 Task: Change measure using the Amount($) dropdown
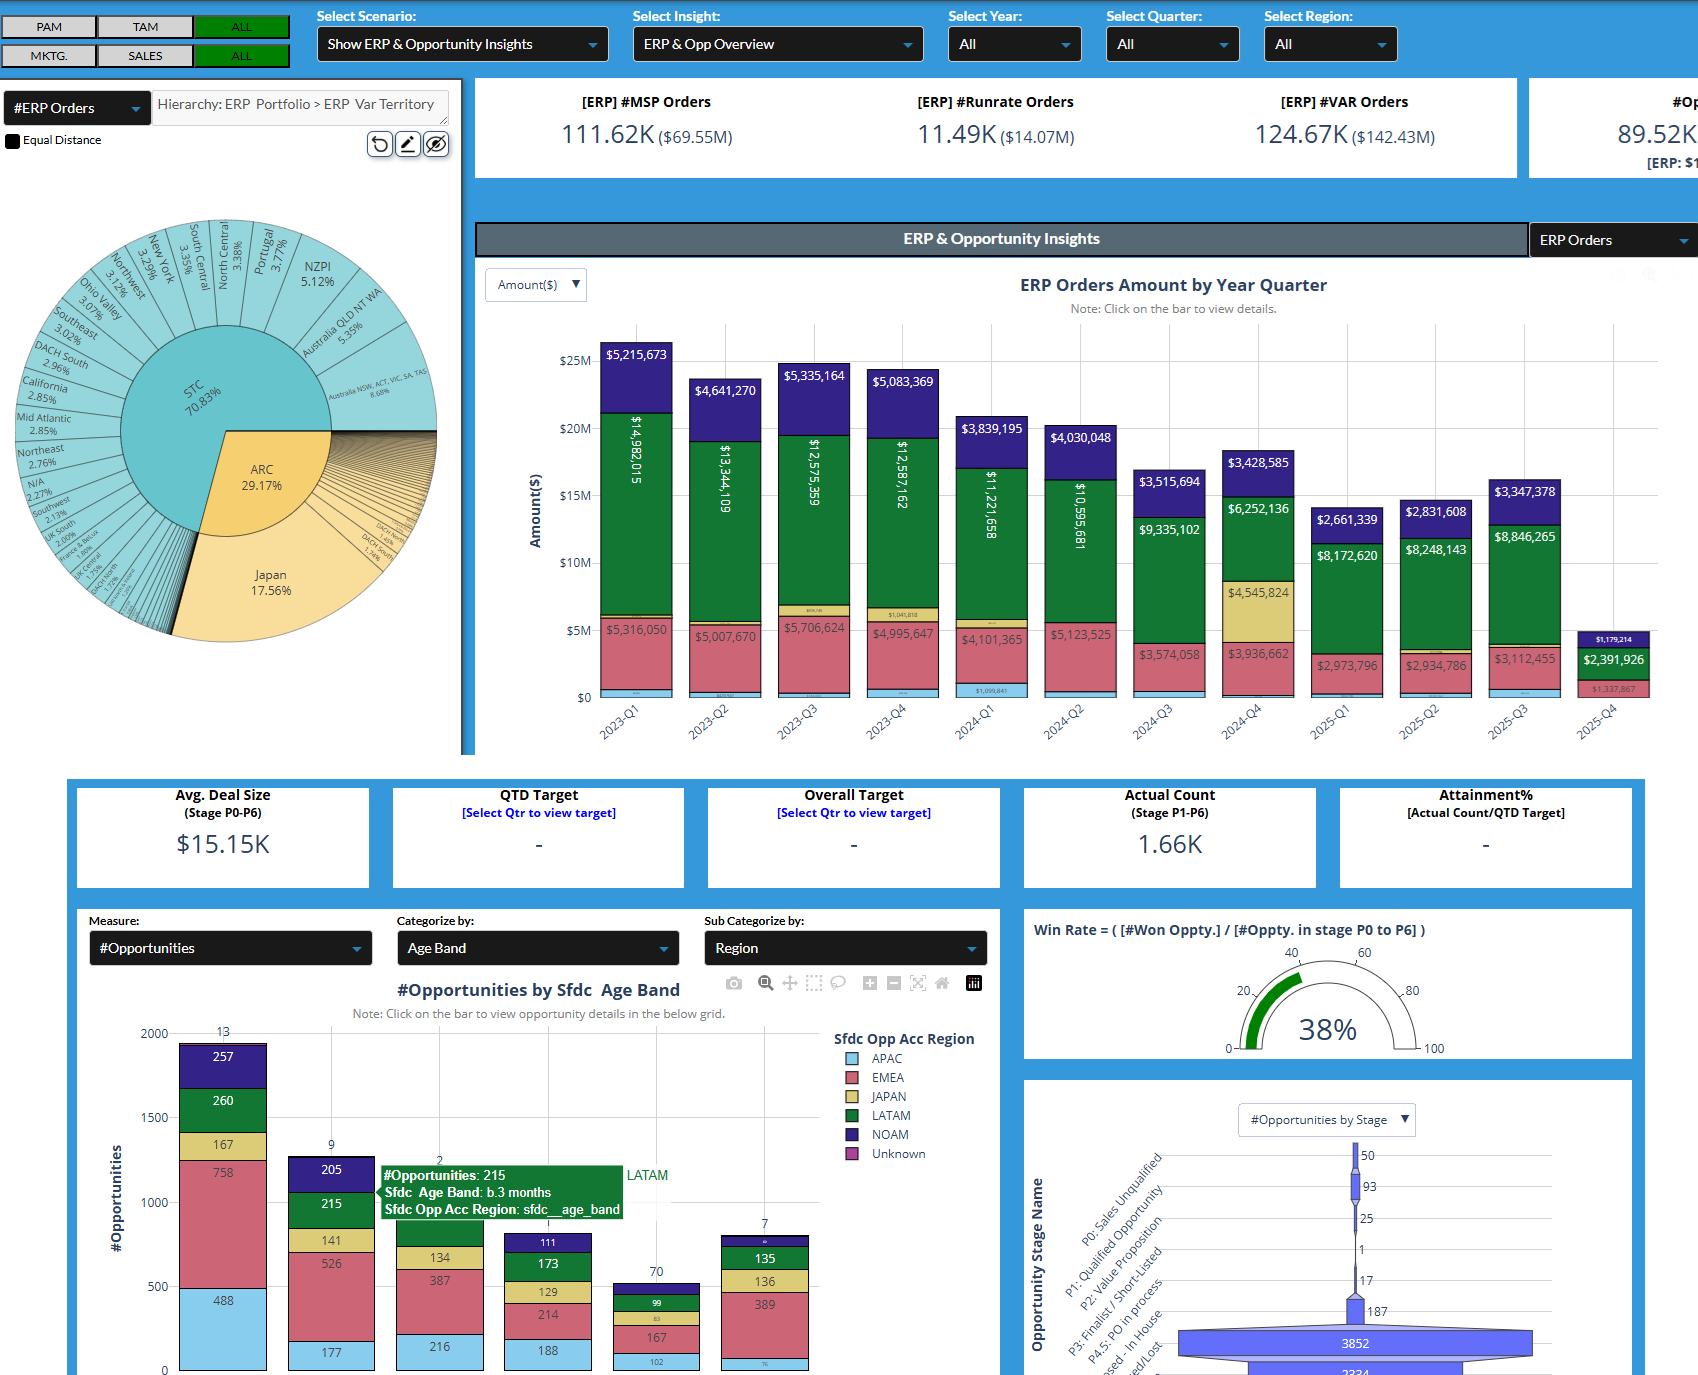[x=536, y=285]
